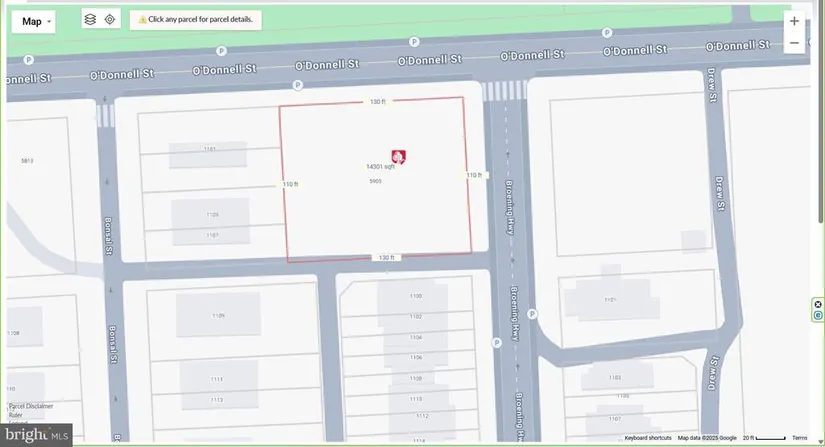The height and width of the screenshot is (447, 825).
Task: Click the red property marker pin
Action: coord(399,157)
